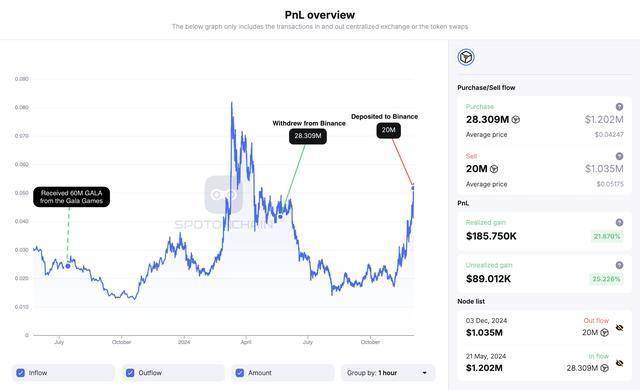The width and height of the screenshot is (640, 390).
Task: Open the Realized gain help icon
Action: tap(619, 222)
